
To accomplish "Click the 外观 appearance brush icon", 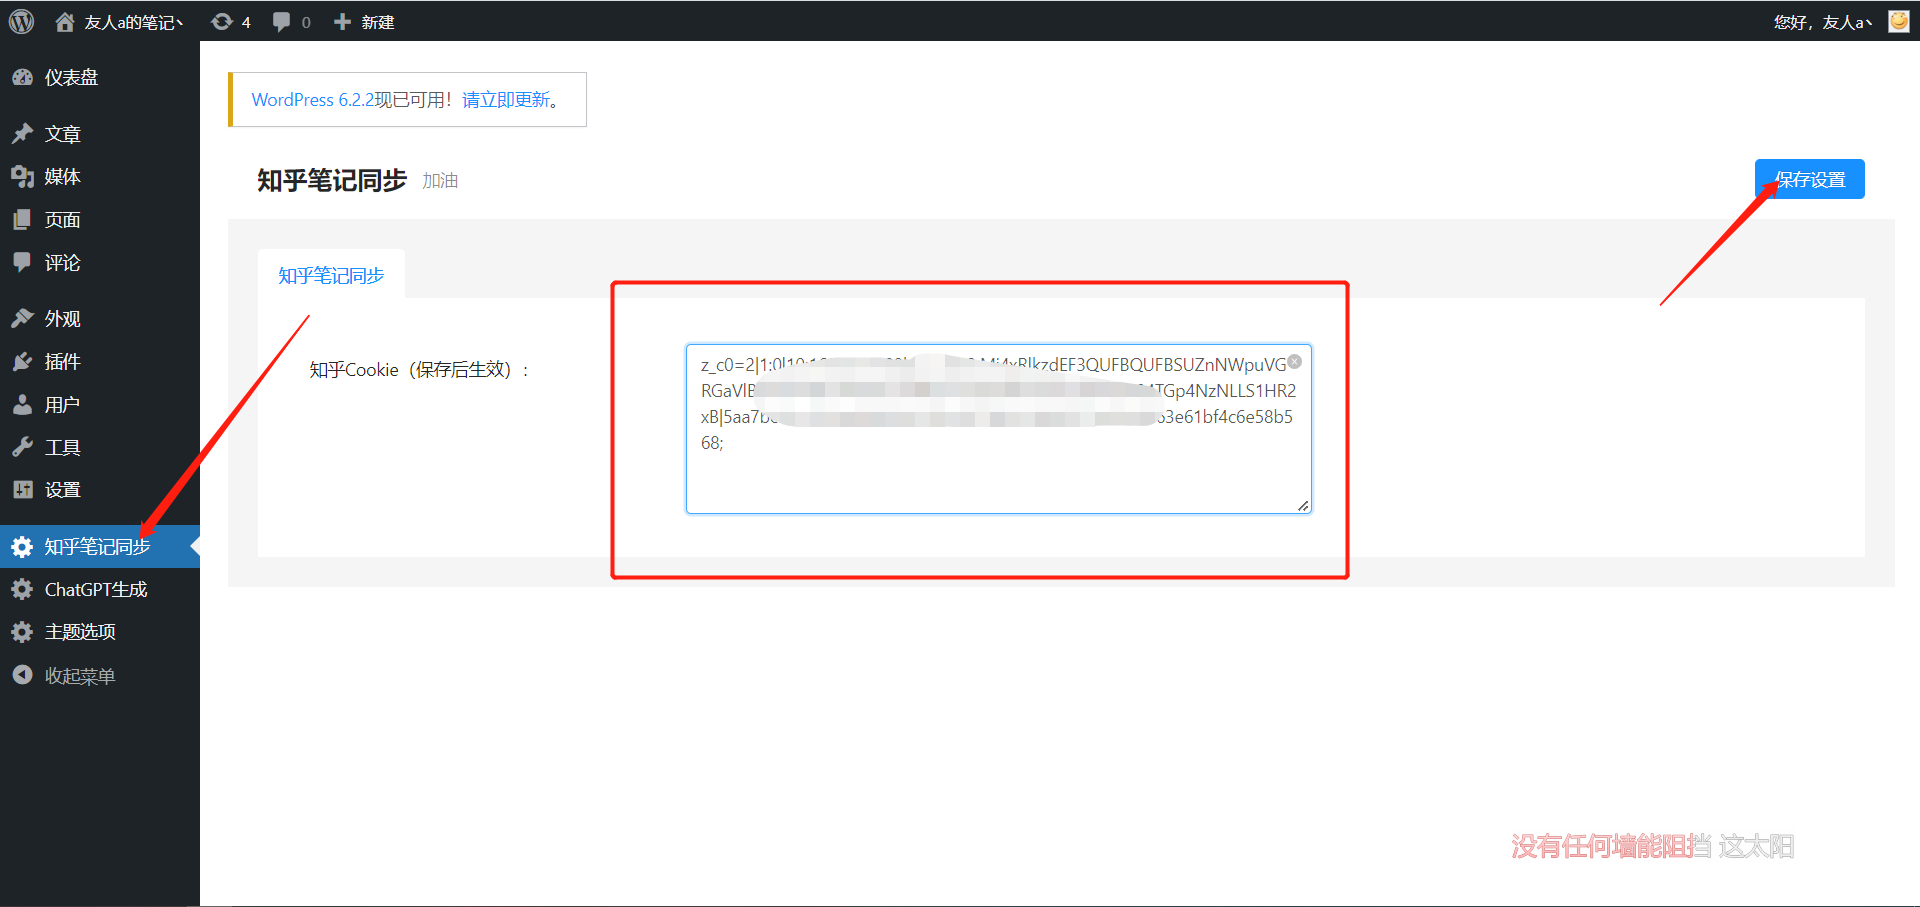I will 22,318.
